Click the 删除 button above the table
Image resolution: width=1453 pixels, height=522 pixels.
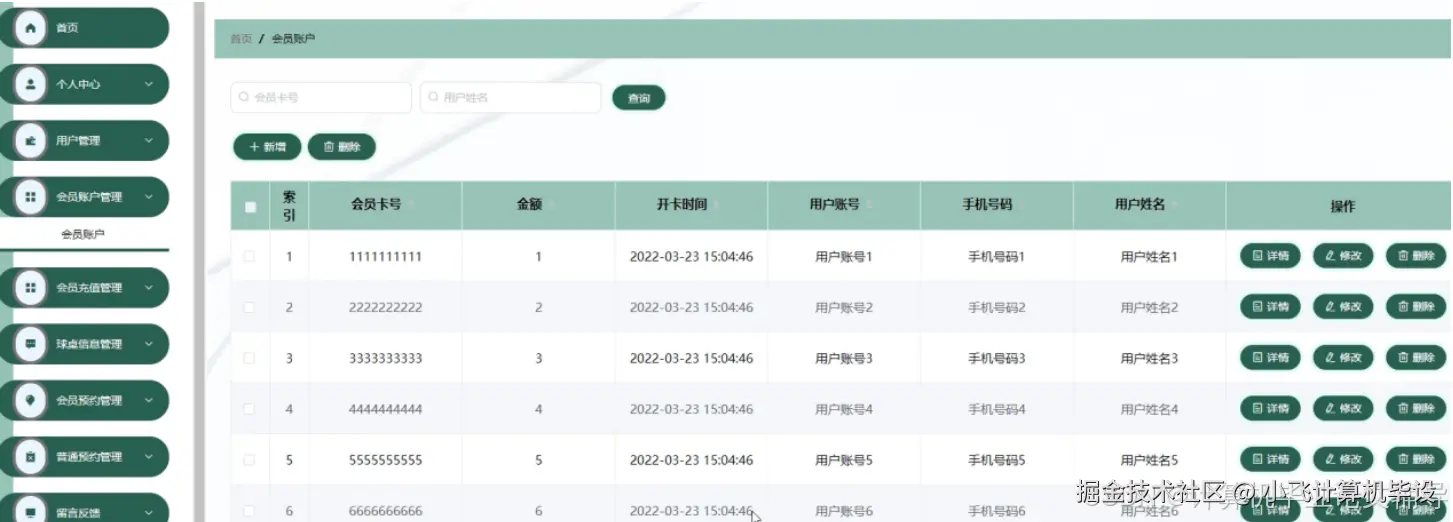tap(341, 147)
